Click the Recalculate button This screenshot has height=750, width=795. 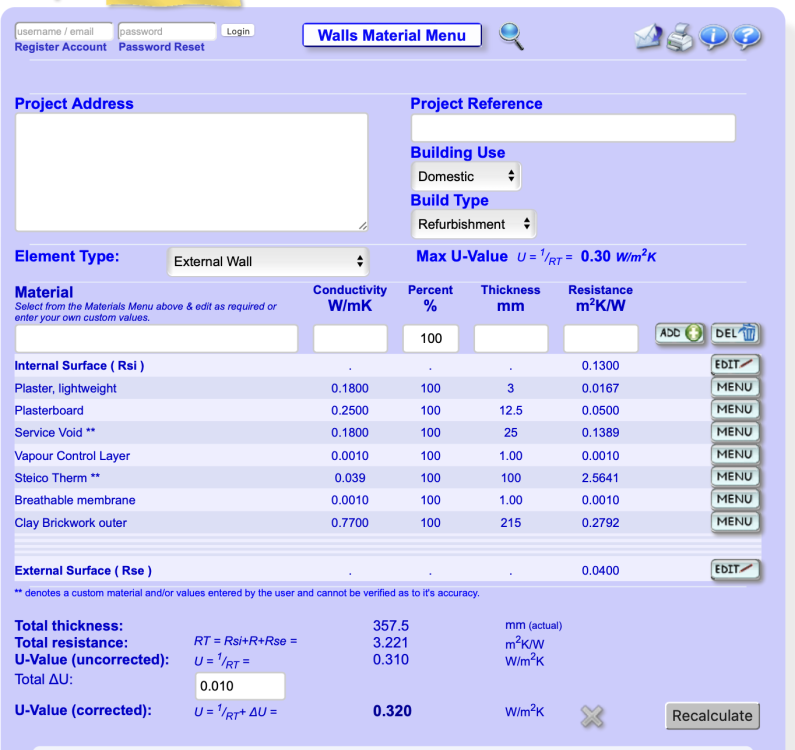[x=712, y=716]
